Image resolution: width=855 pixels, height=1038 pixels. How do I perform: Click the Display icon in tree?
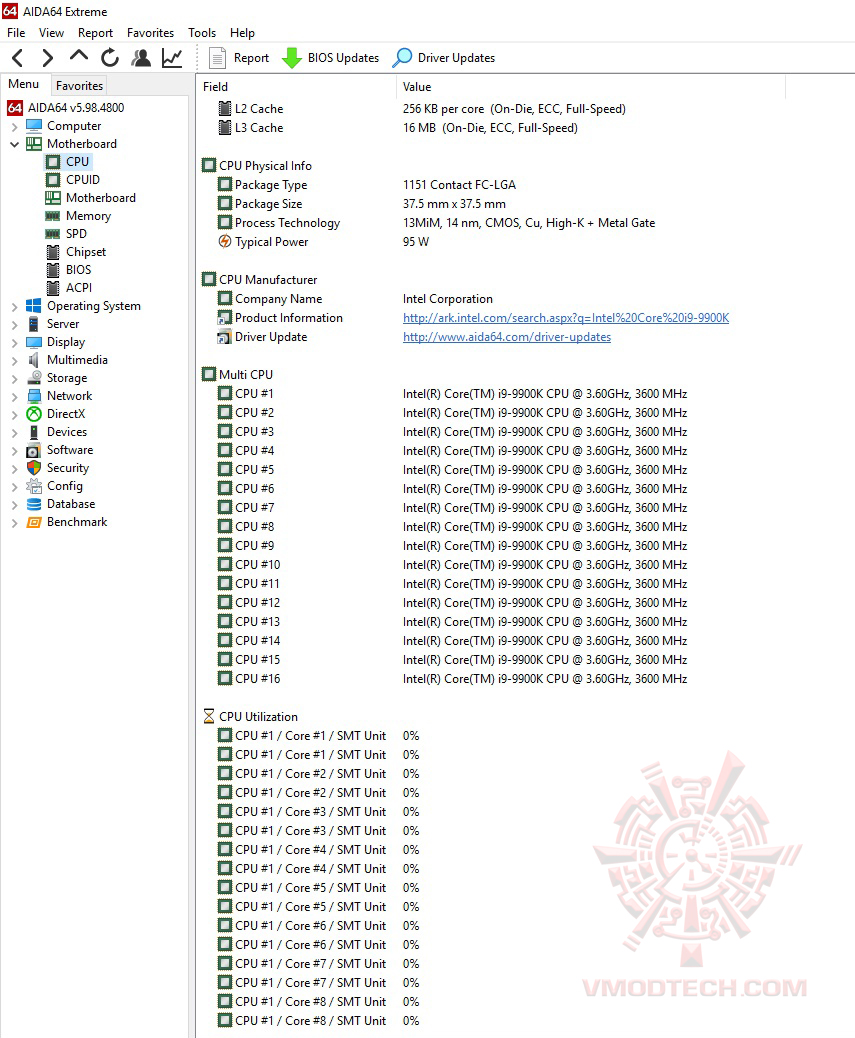point(34,342)
